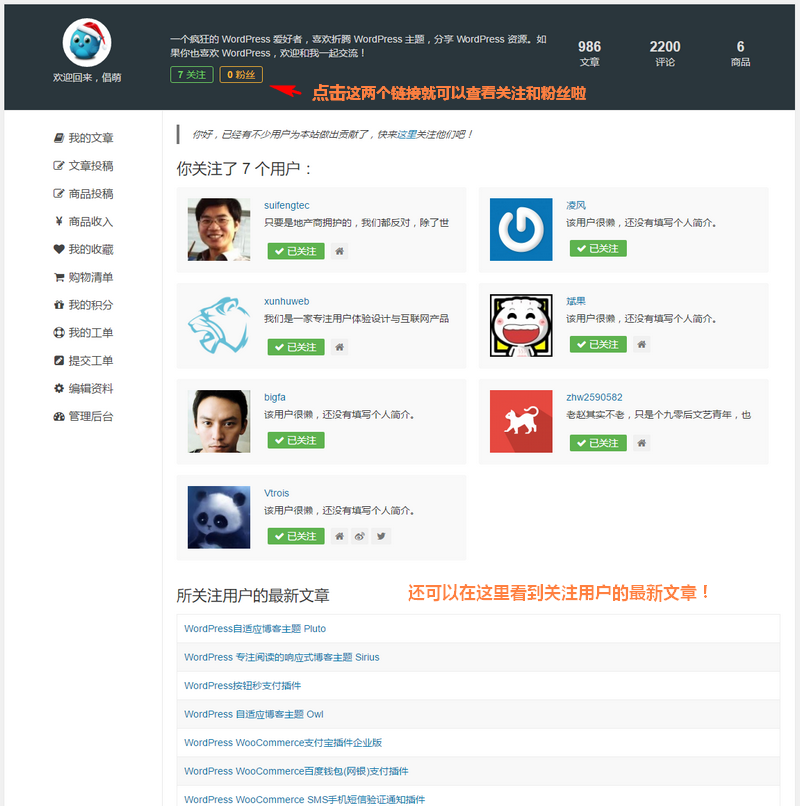This screenshot has width=800, height=806.
Task: Click the 7 关注 badge
Action: click(x=192, y=75)
